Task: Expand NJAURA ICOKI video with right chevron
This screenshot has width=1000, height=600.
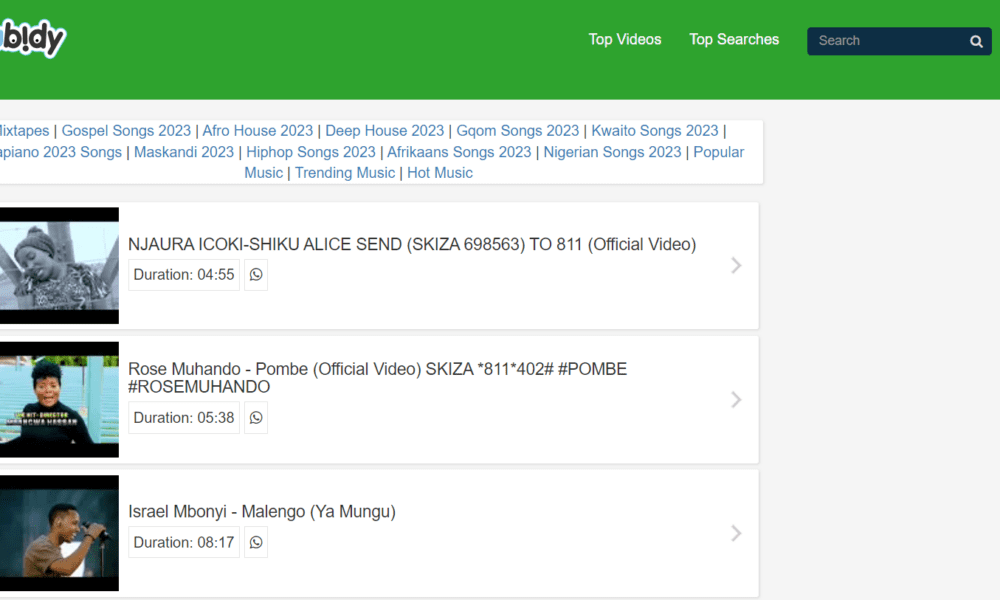Action: point(736,265)
